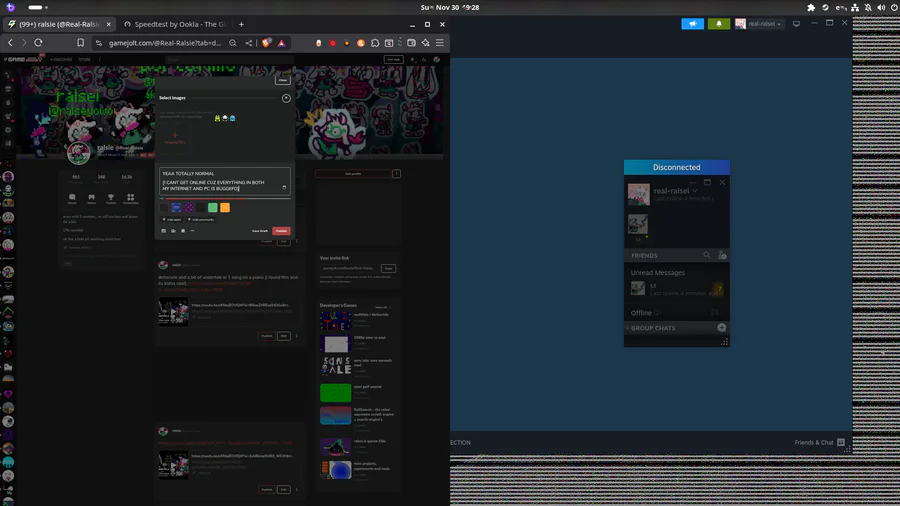Switch to the Speedtest by Ookla tab
900x506 pixels.
click(x=175, y=24)
